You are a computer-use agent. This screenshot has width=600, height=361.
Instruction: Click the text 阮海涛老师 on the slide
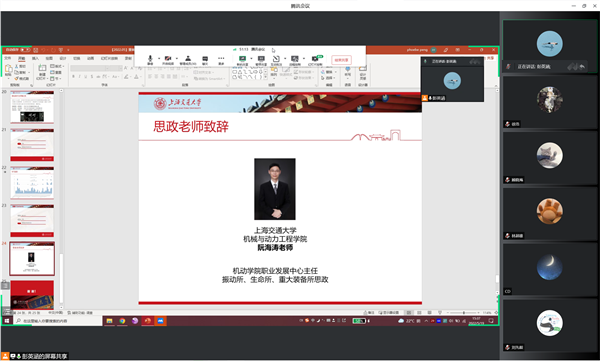275,248
